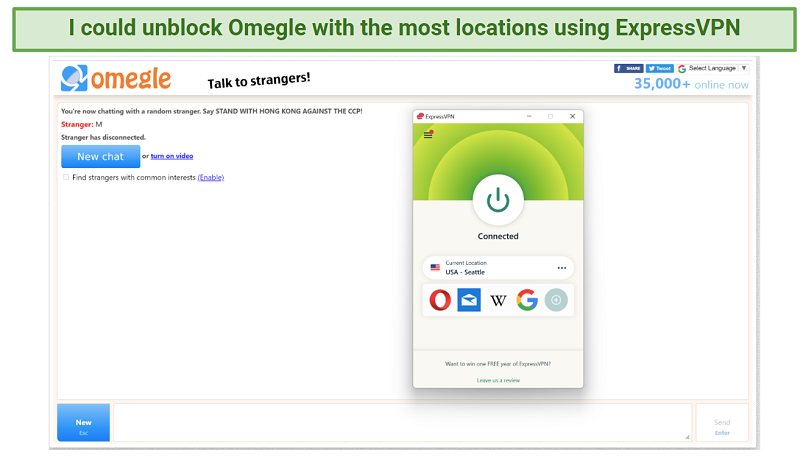
Task: Click the Twitter Tweet button
Action: (660, 68)
